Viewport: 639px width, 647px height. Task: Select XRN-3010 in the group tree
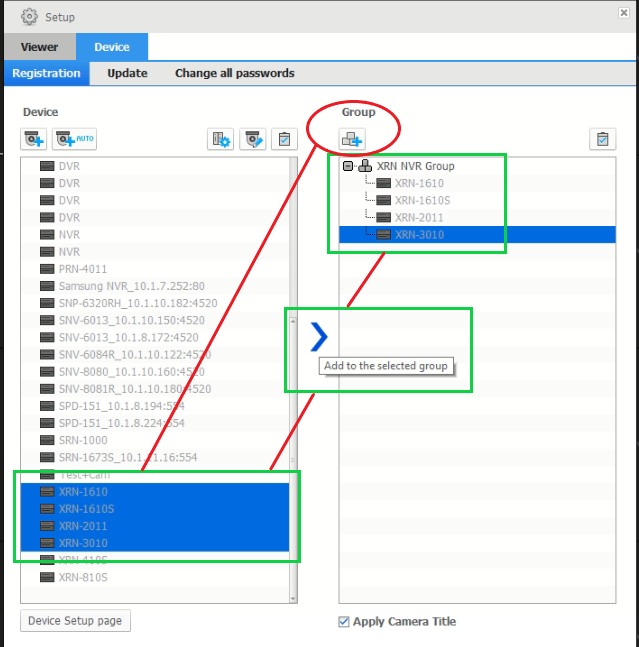point(477,234)
